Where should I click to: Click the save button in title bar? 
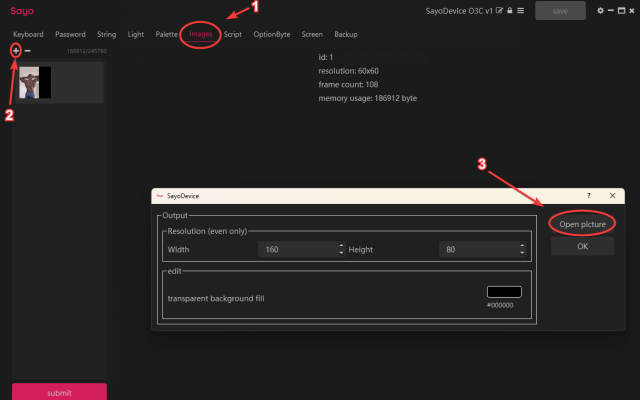(x=560, y=11)
